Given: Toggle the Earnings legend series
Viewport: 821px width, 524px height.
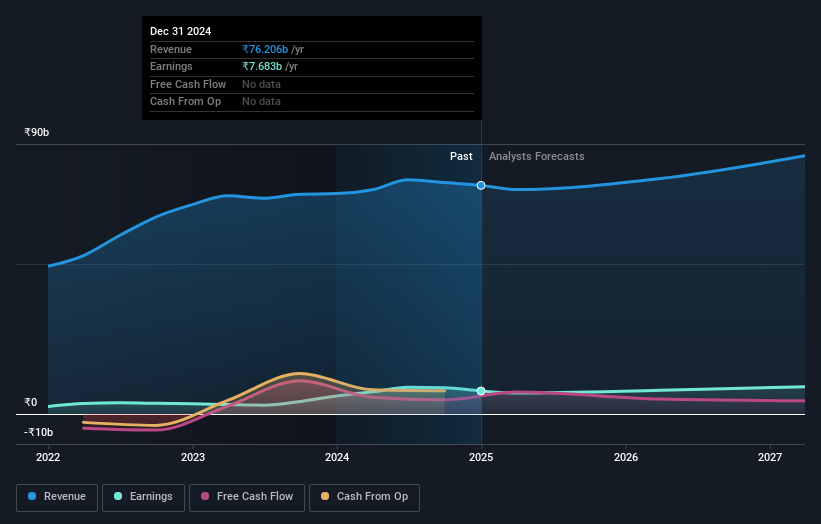Looking at the screenshot, I should (143, 497).
